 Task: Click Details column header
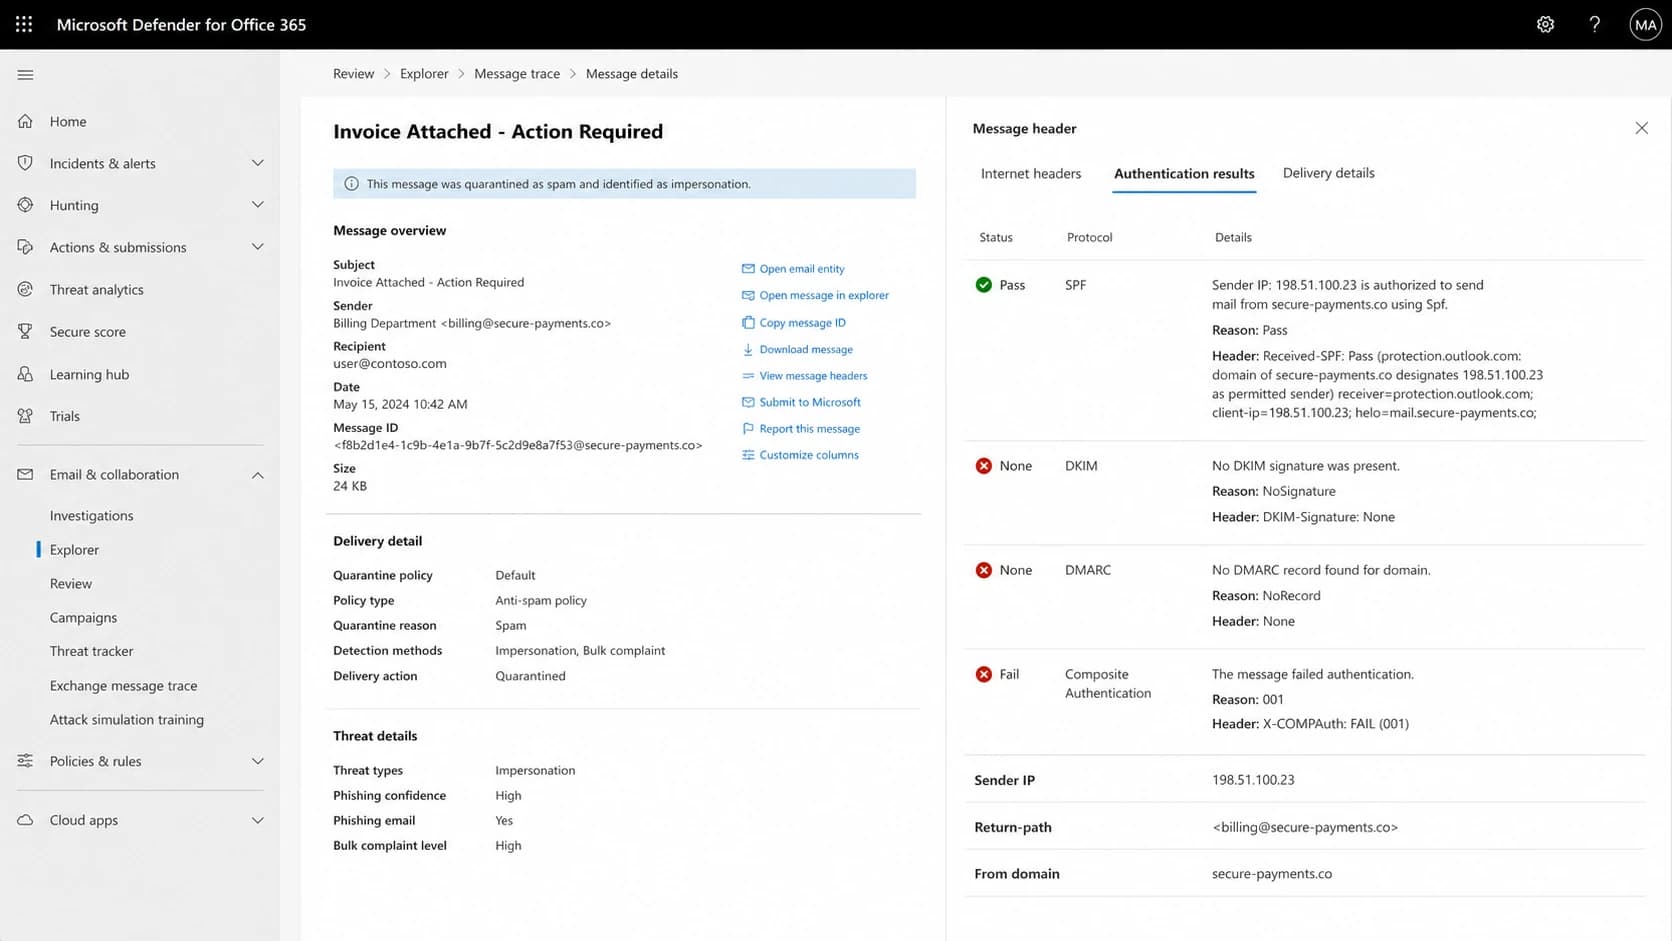point(1233,237)
